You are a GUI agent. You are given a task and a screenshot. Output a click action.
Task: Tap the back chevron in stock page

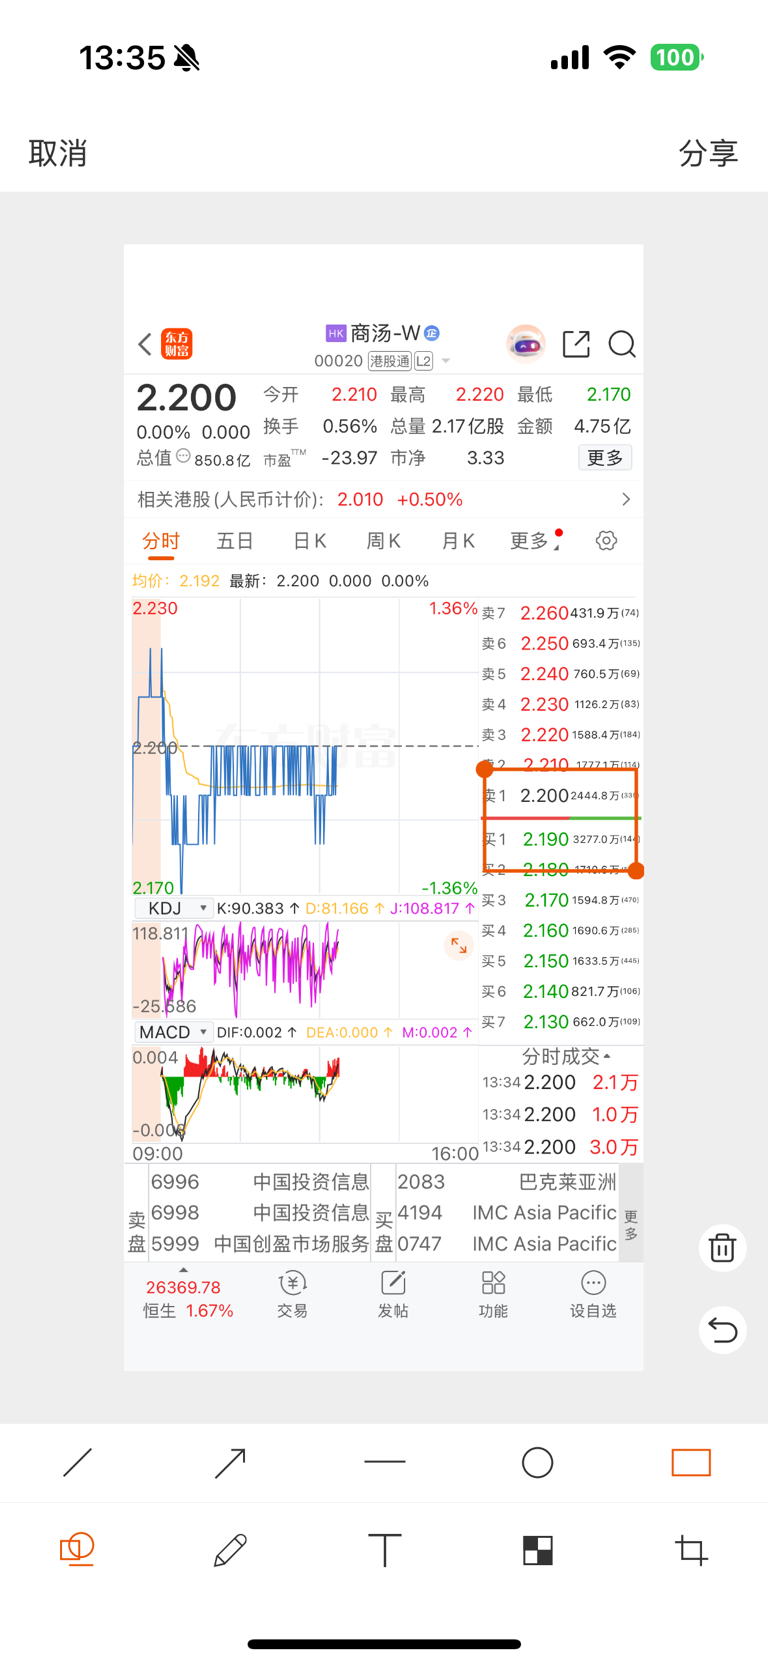tap(144, 344)
